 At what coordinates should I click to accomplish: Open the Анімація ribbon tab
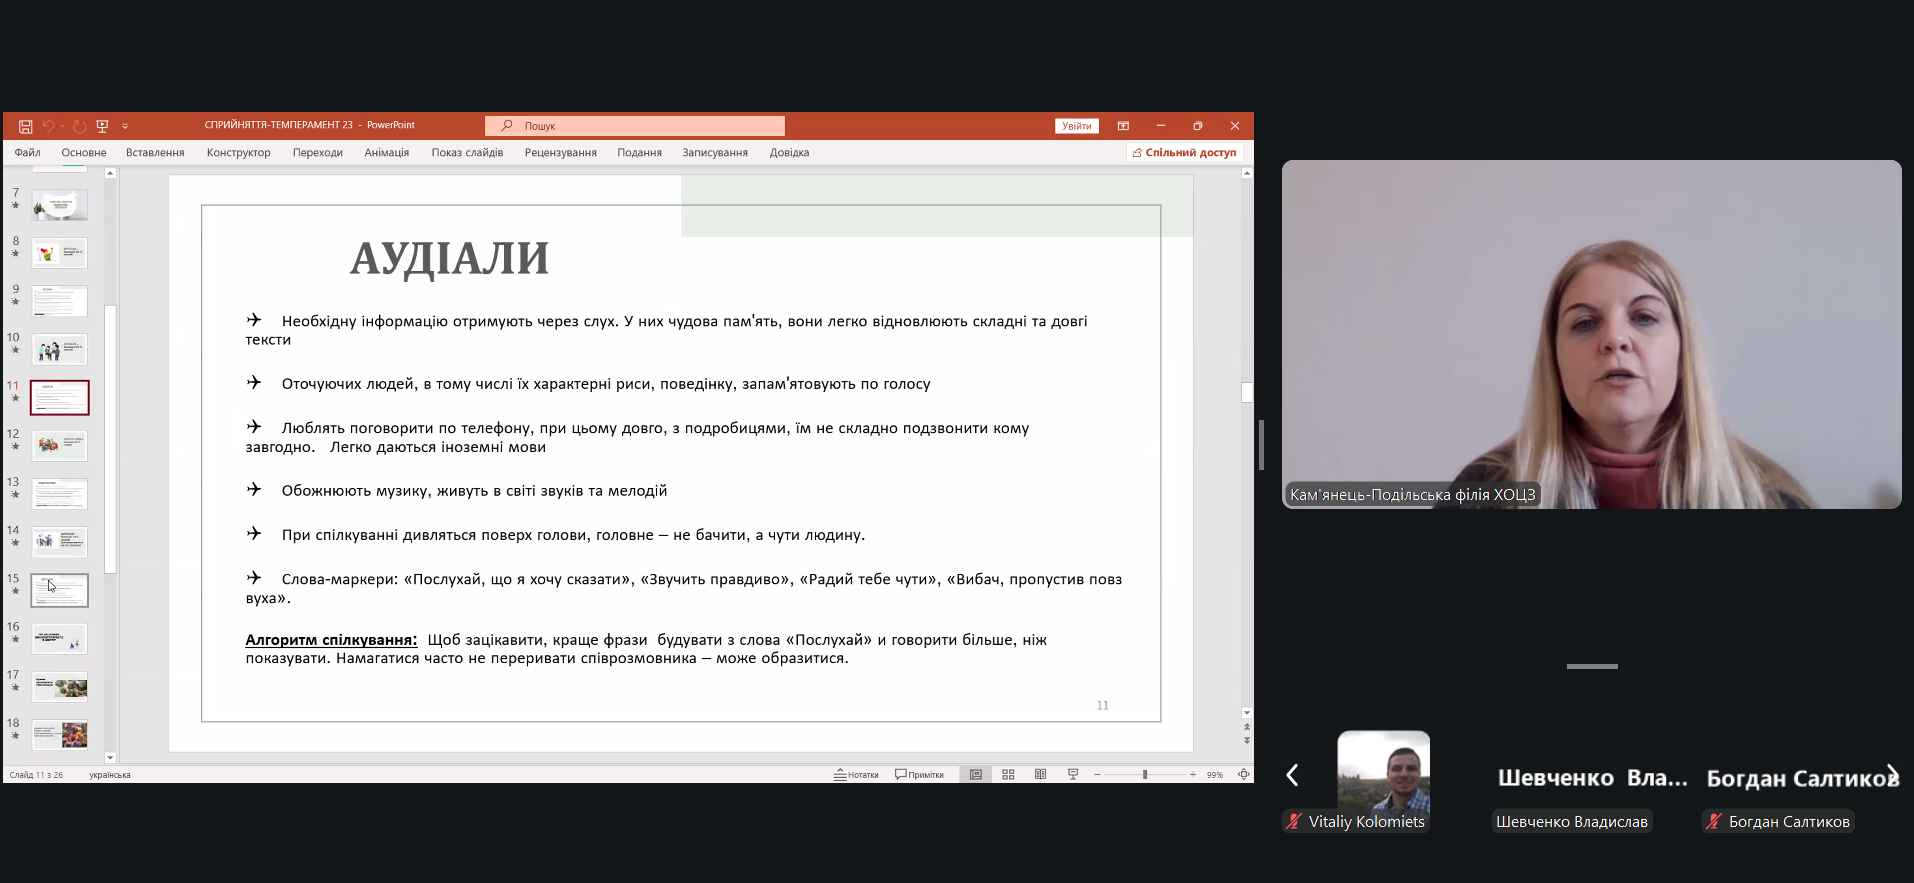click(386, 153)
